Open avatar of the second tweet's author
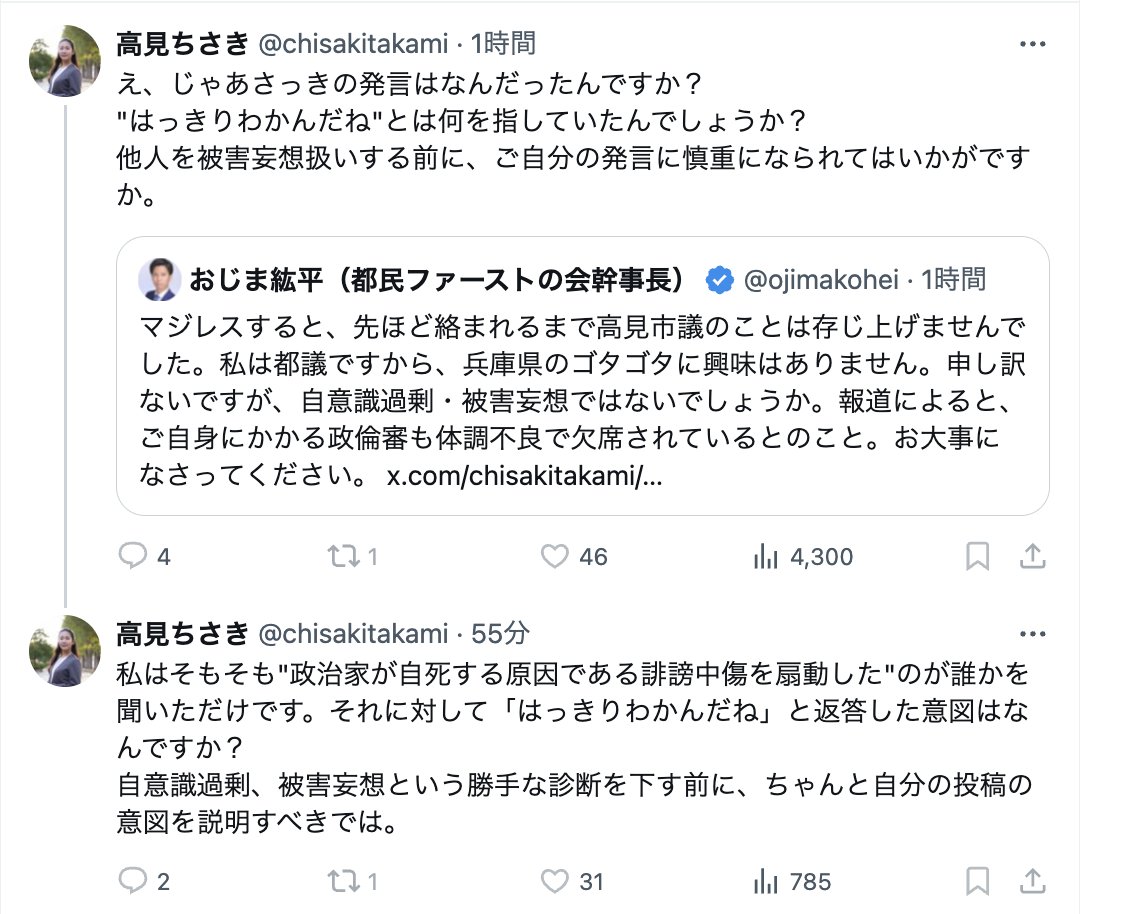This screenshot has width=1132, height=914. tap(66, 651)
